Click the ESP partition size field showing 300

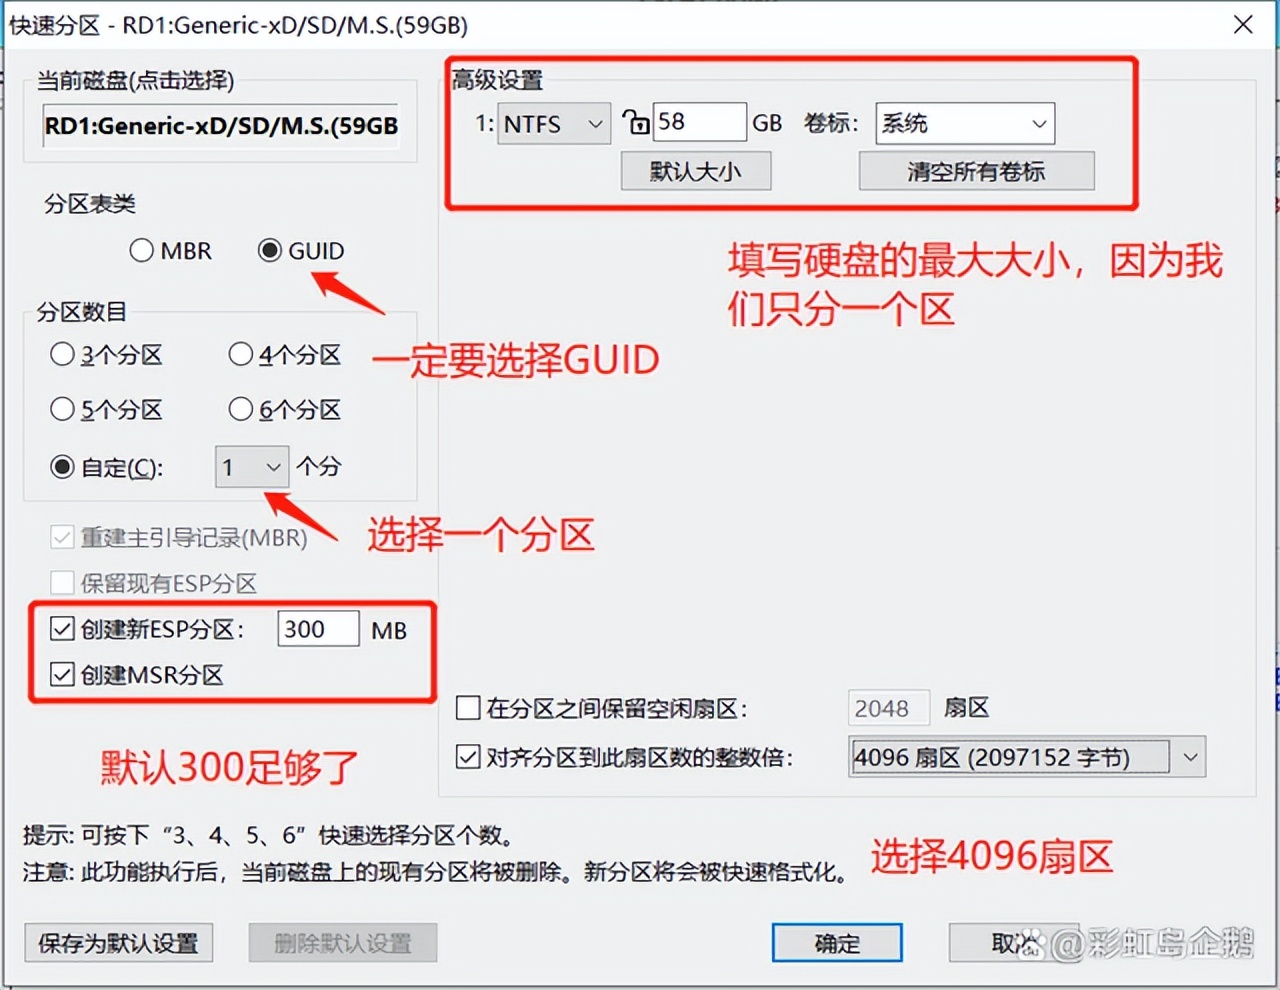[318, 629]
